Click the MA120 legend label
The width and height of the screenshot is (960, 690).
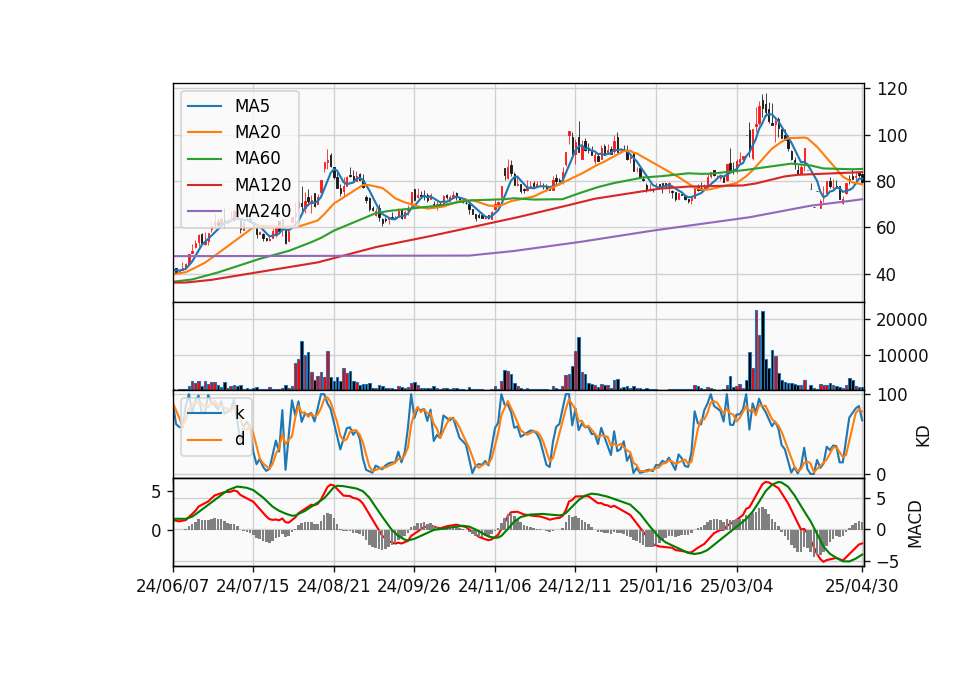point(263,185)
